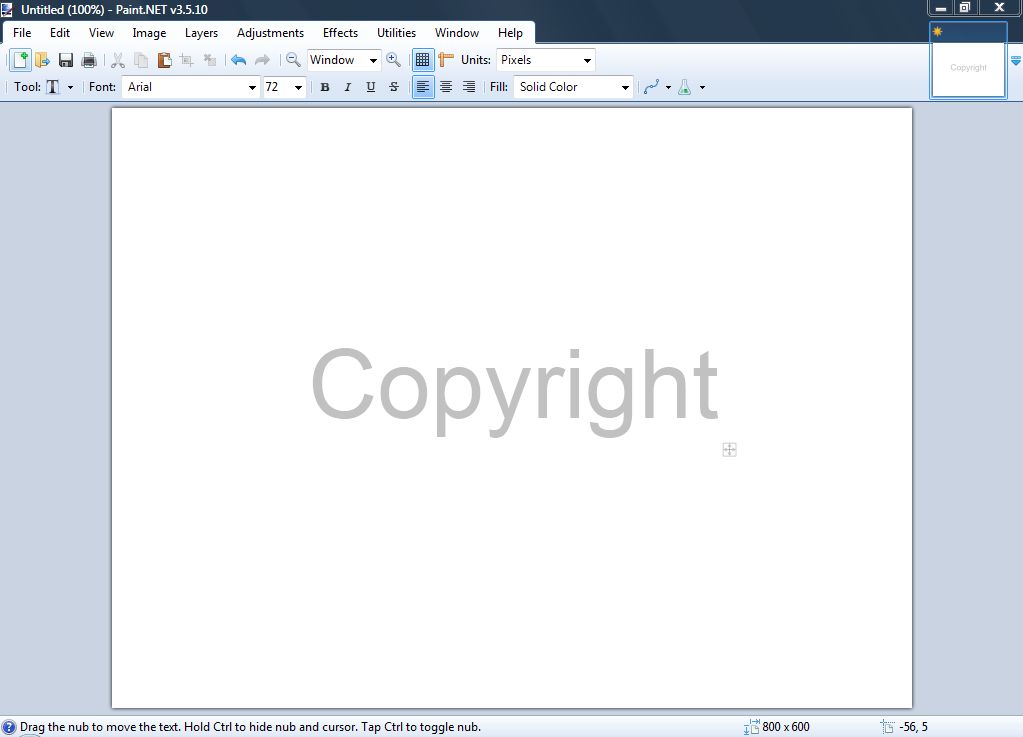Click the text nub handle on canvas
1023x737 pixels.
tap(729, 449)
